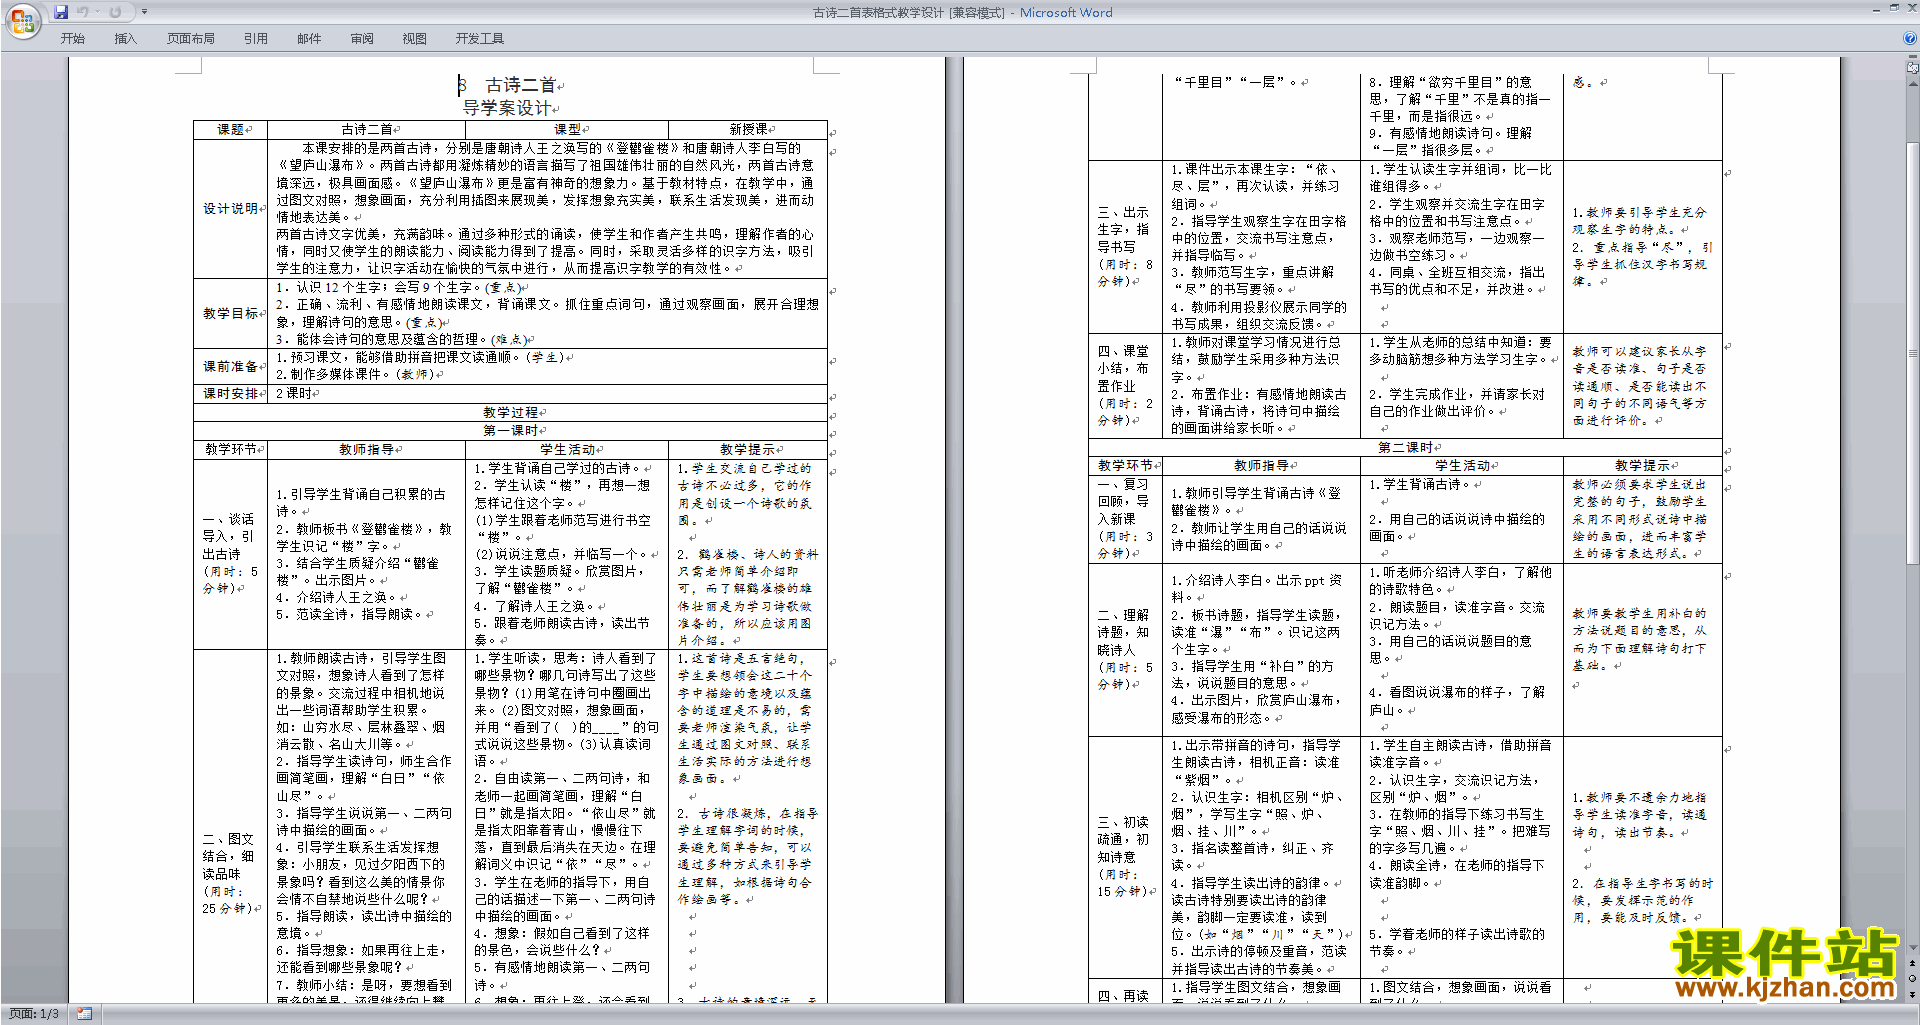
Task: Click the vertical scrollbar down arrow
Action: coord(1913,948)
